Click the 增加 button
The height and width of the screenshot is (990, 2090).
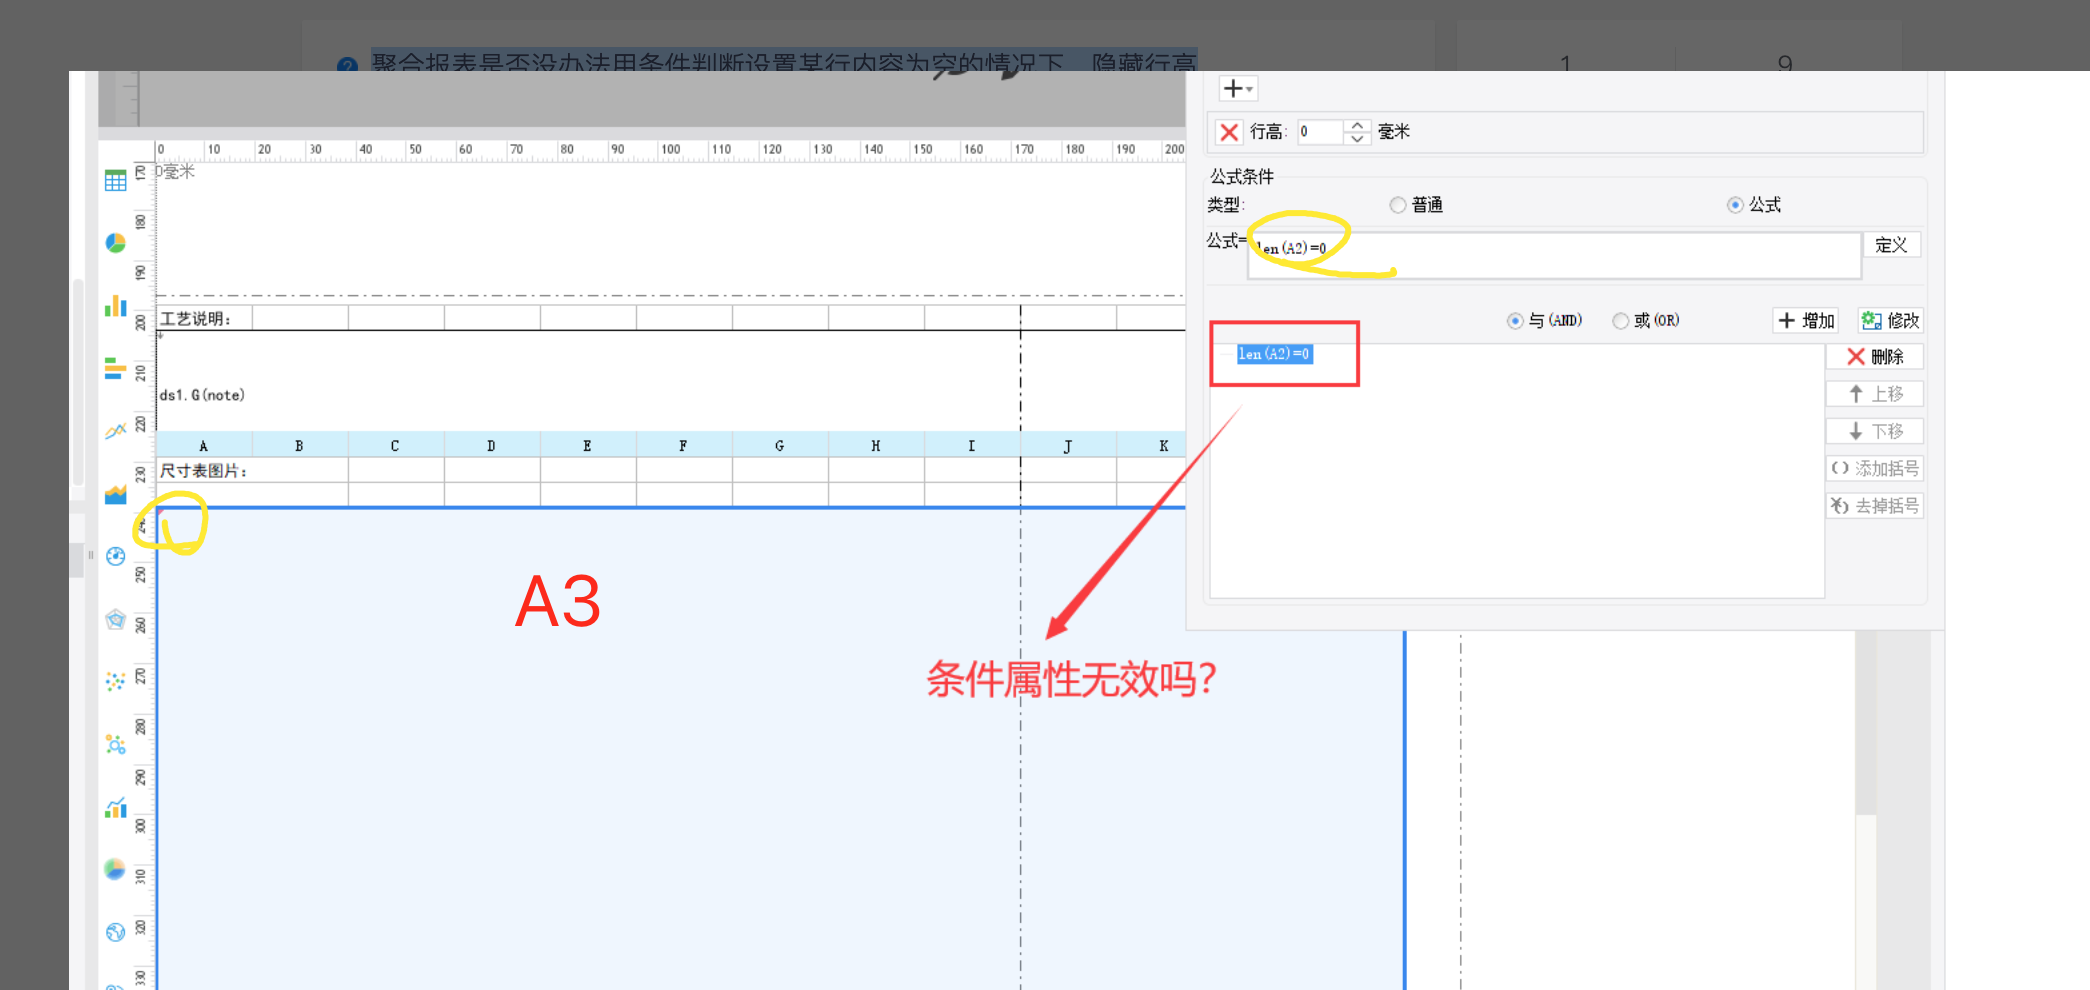click(1806, 321)
